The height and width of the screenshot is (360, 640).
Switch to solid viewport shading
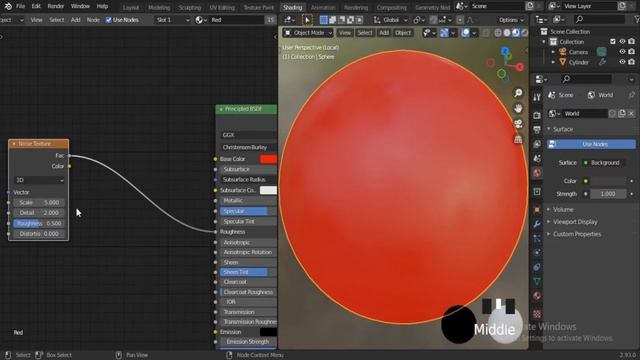click(x=507, y=33)
